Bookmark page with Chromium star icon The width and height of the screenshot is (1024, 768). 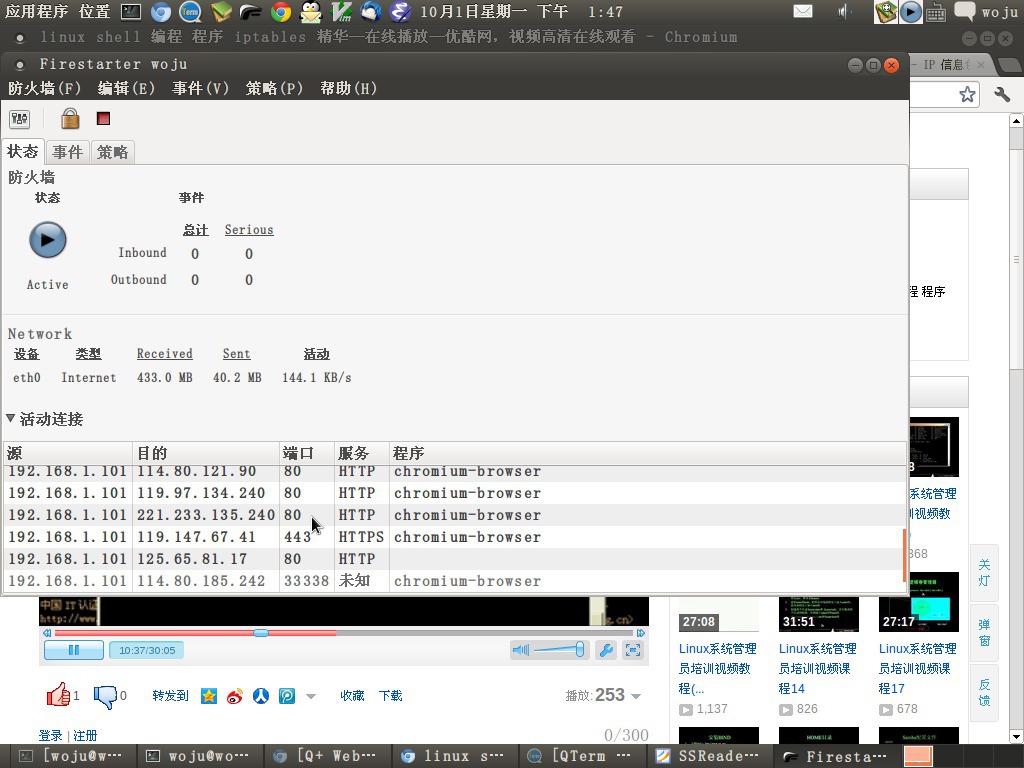click(967, 95)
